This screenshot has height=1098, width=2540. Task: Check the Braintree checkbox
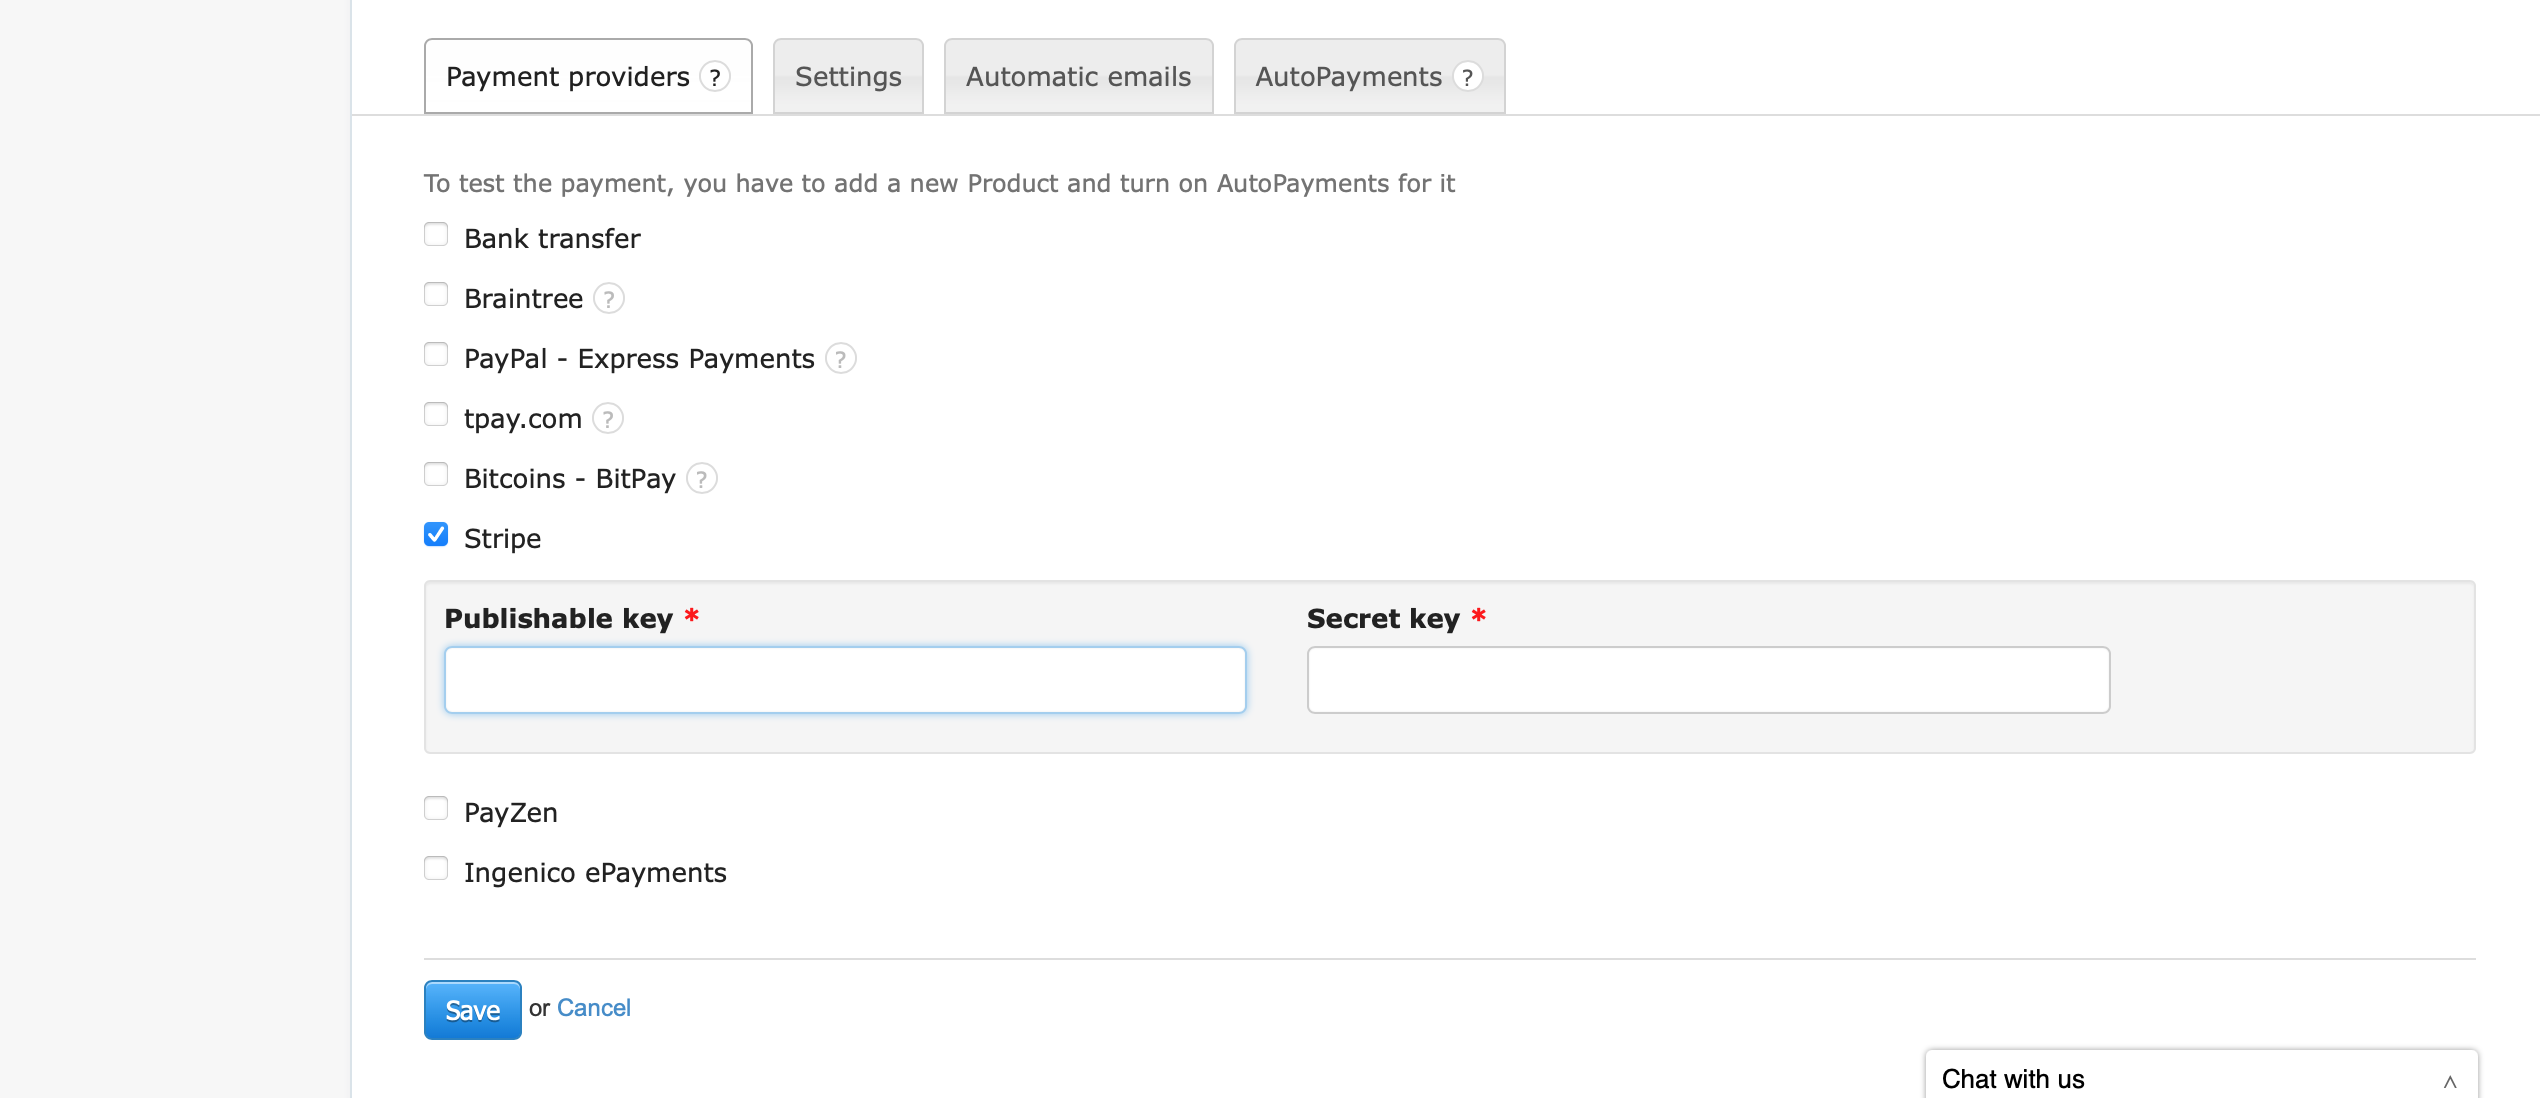tap(435, 294)
